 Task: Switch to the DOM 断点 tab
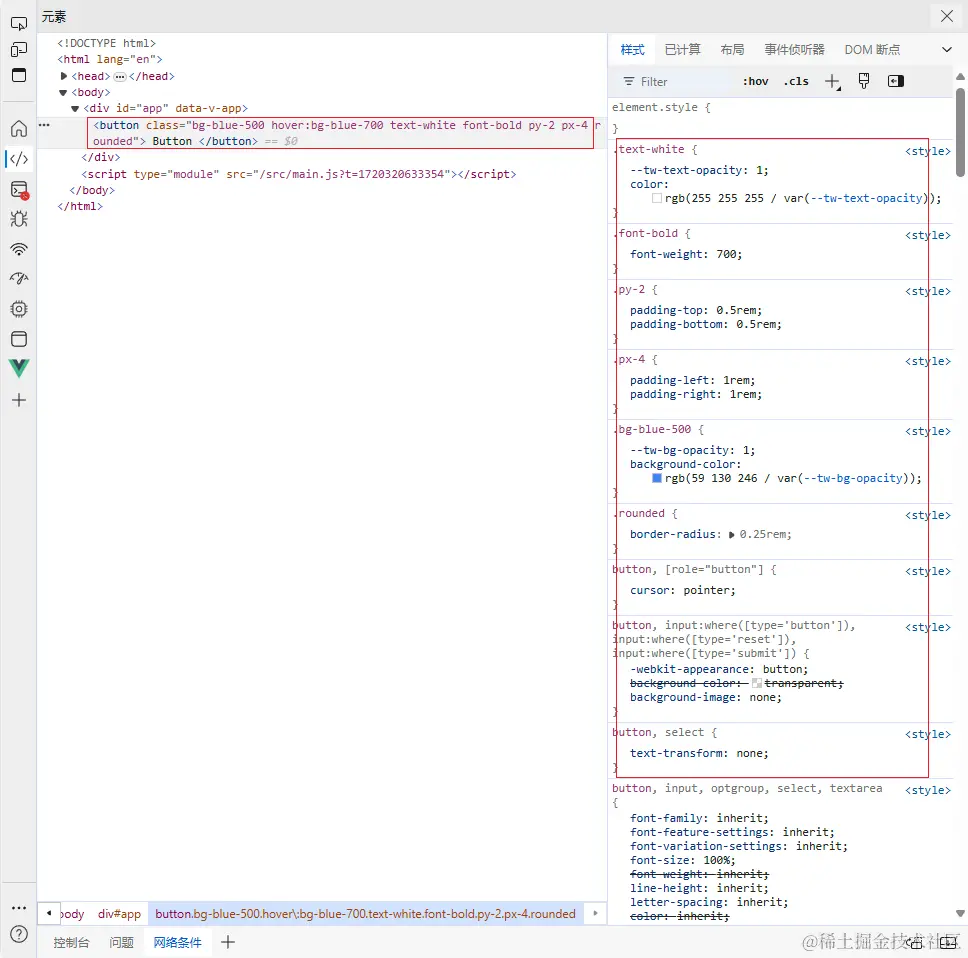click(x=872, y=49)
